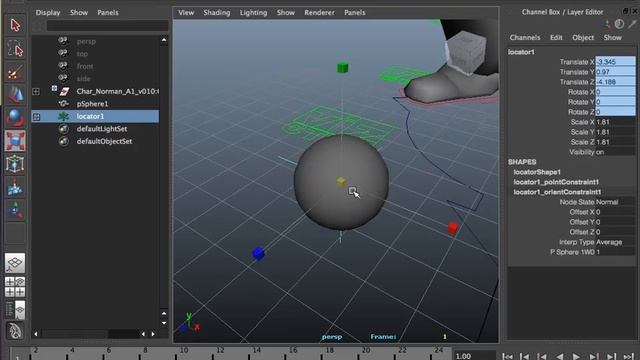Image resolution: width=640 pixels, height=360 pixels.
Task: Activate the Show Manipulator tool
Action: pos(15,210)
